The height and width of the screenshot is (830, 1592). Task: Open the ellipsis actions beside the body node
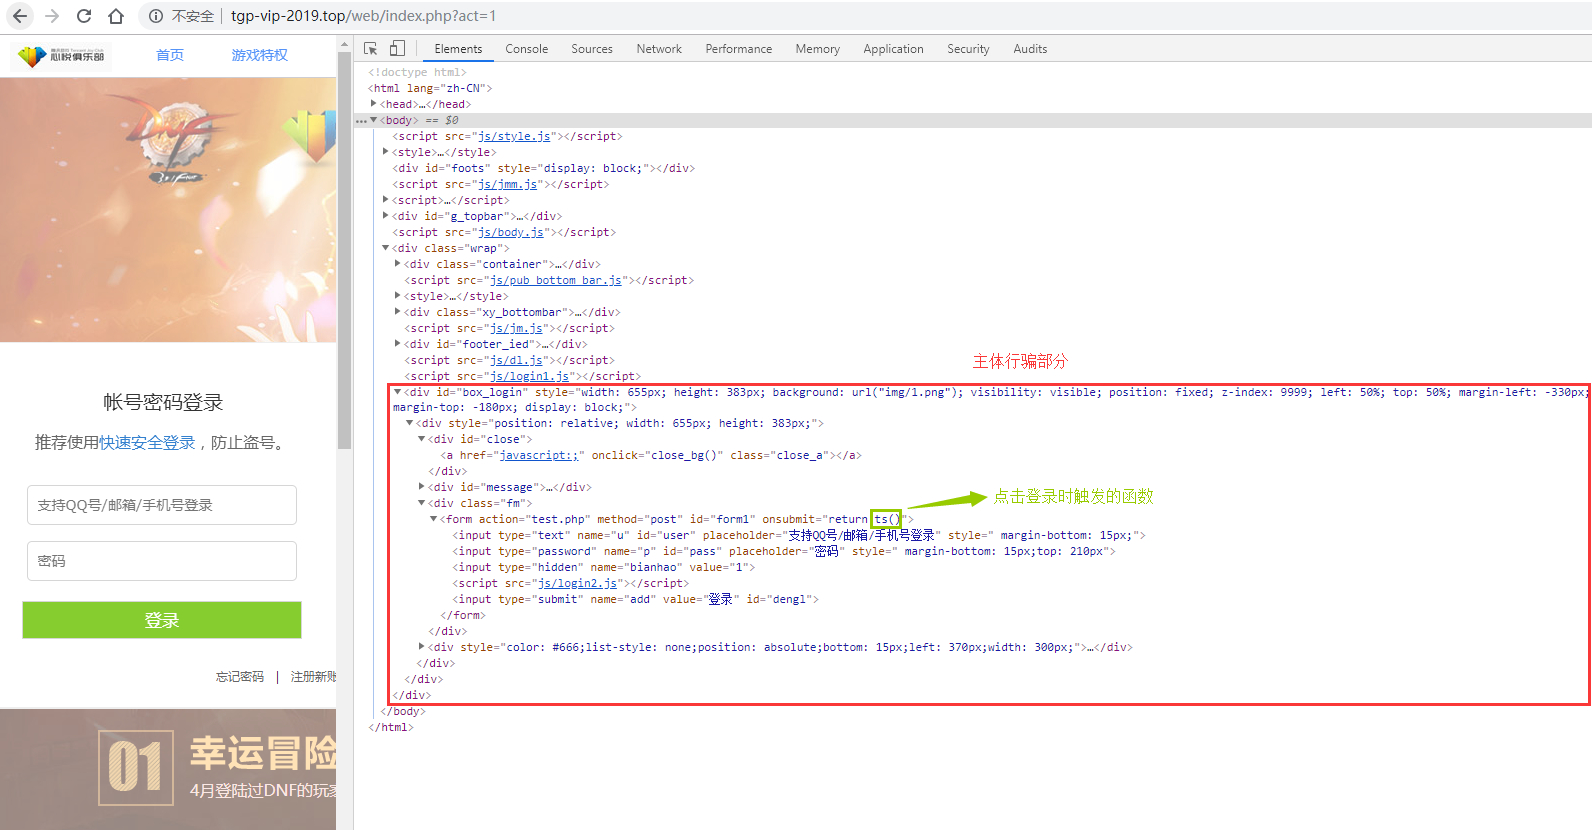click(x=361, y=120)
